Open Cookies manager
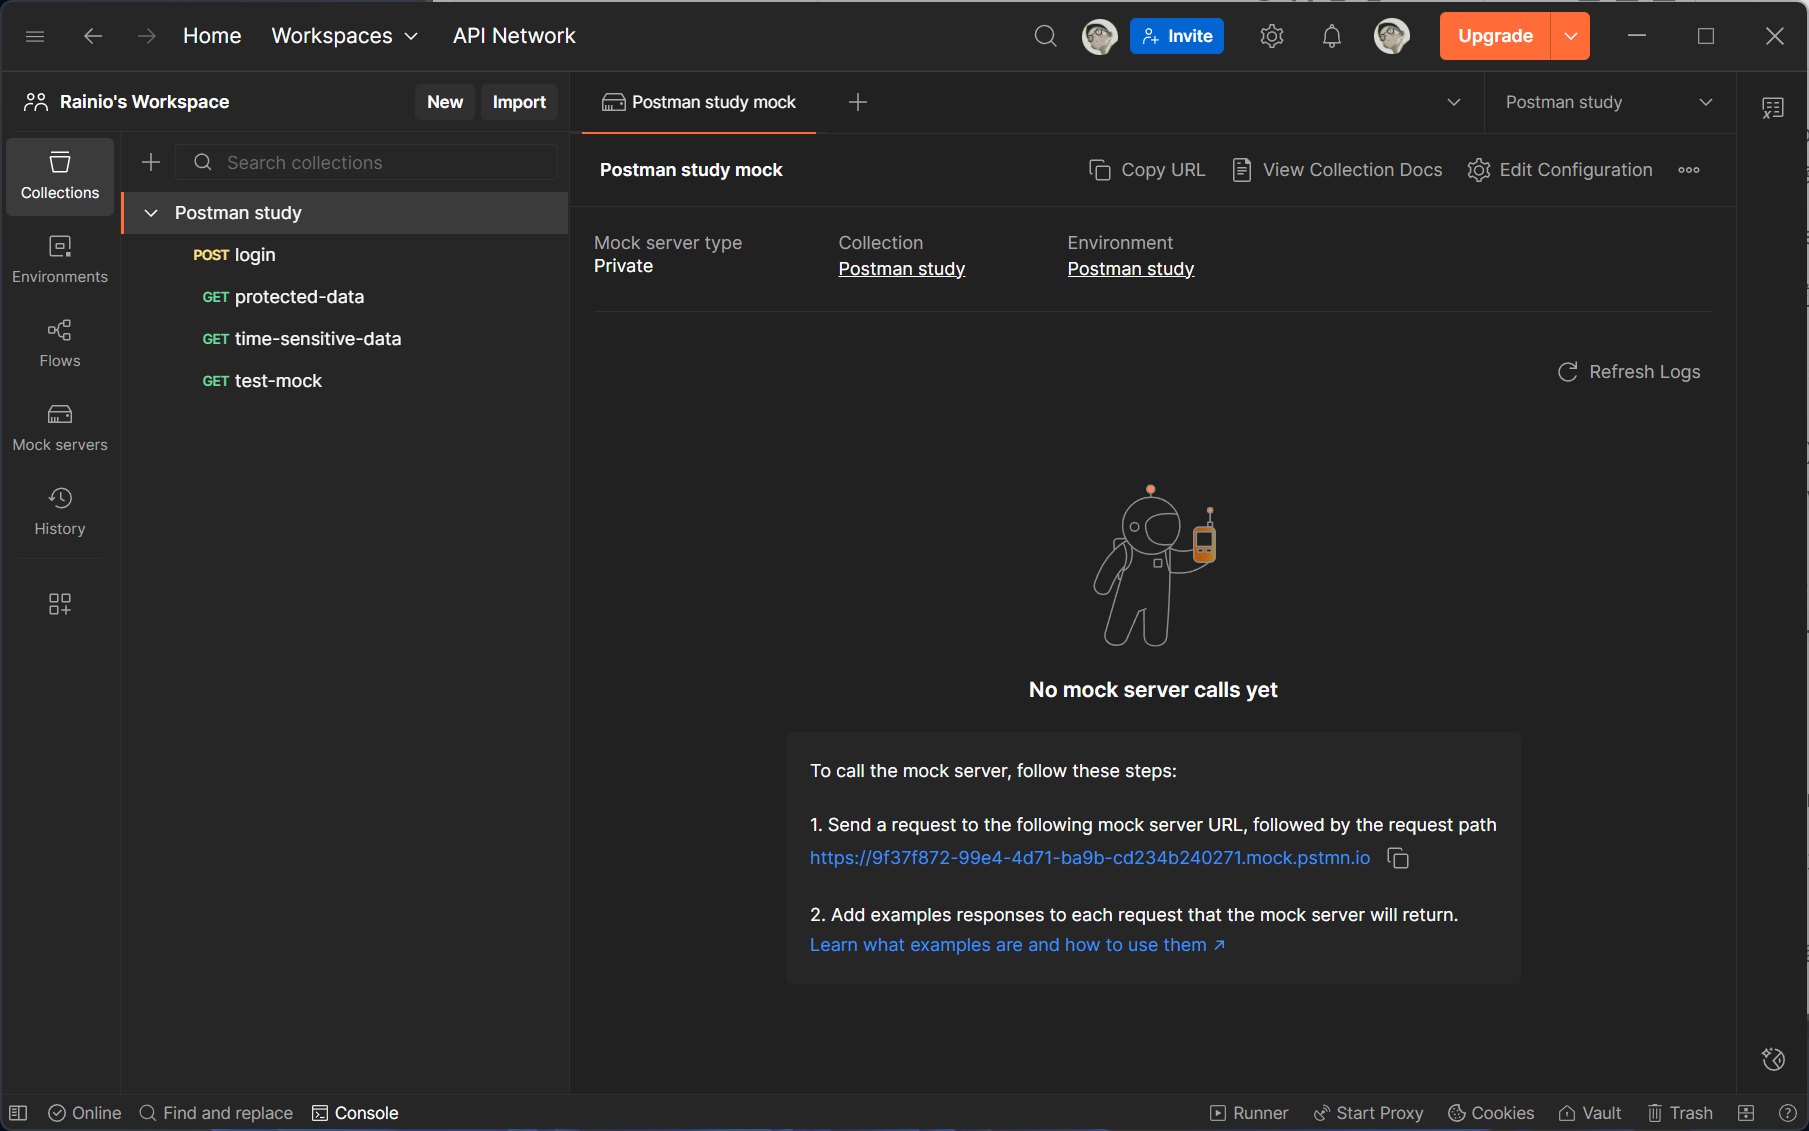Screen dimensions: 1809x1131 [1491, 1113]
